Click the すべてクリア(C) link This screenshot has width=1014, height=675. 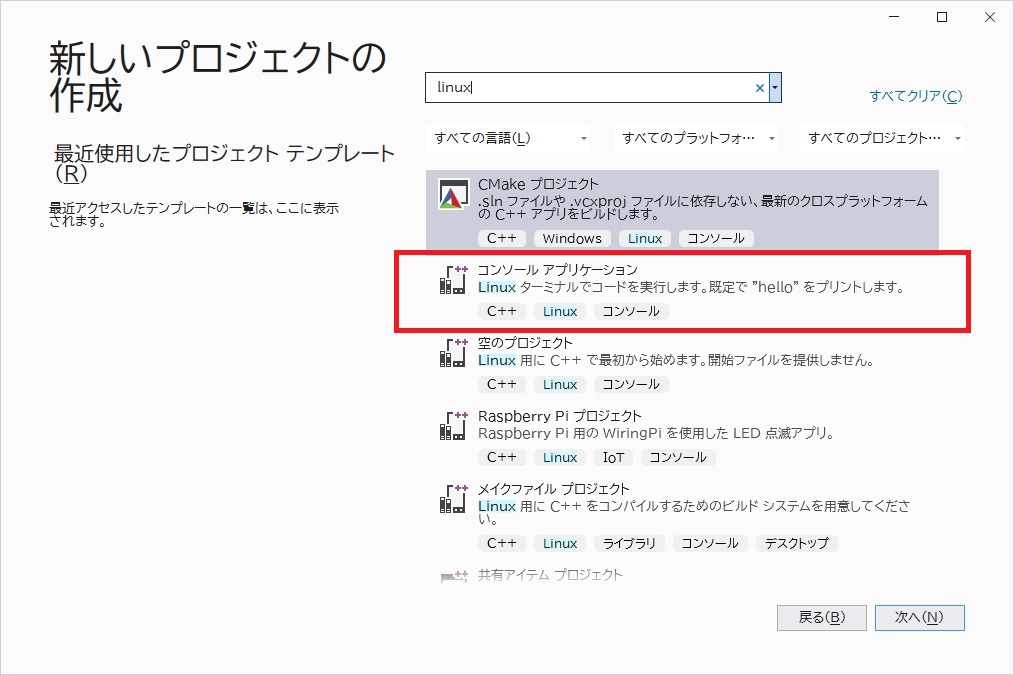click(916, 96)
